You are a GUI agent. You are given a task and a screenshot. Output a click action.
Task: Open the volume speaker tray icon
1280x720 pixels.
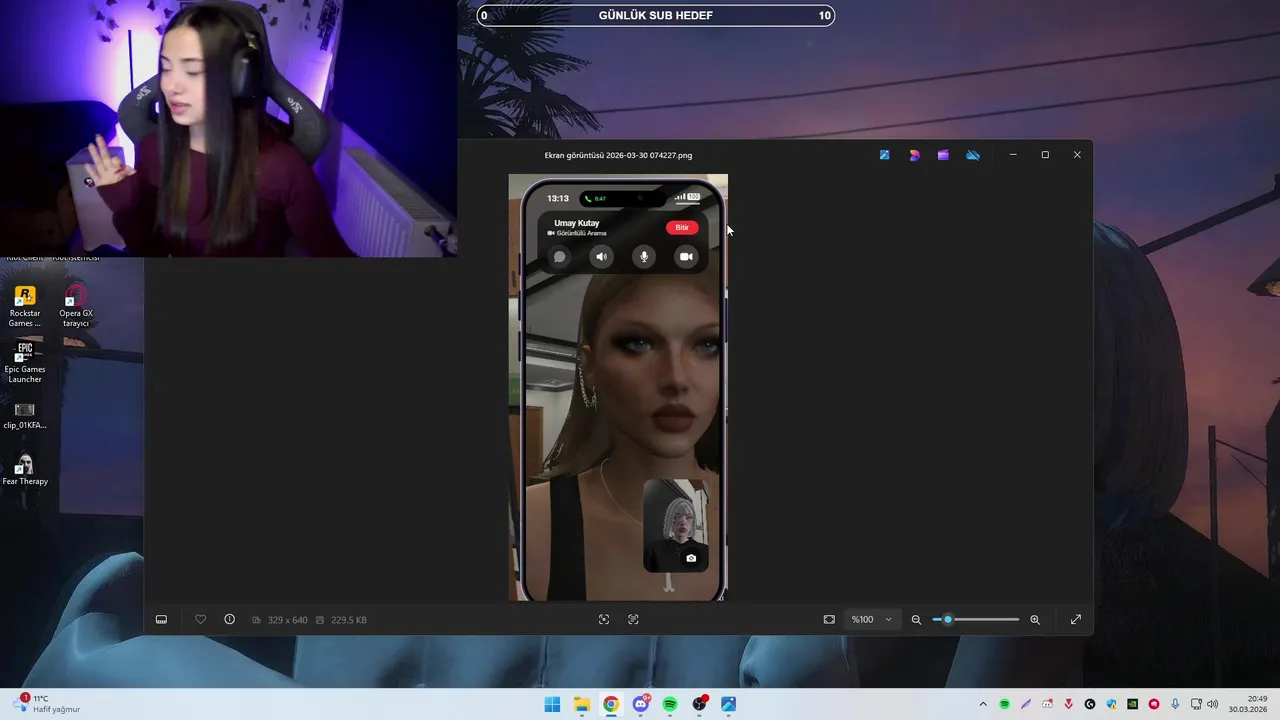(1213, 704)
